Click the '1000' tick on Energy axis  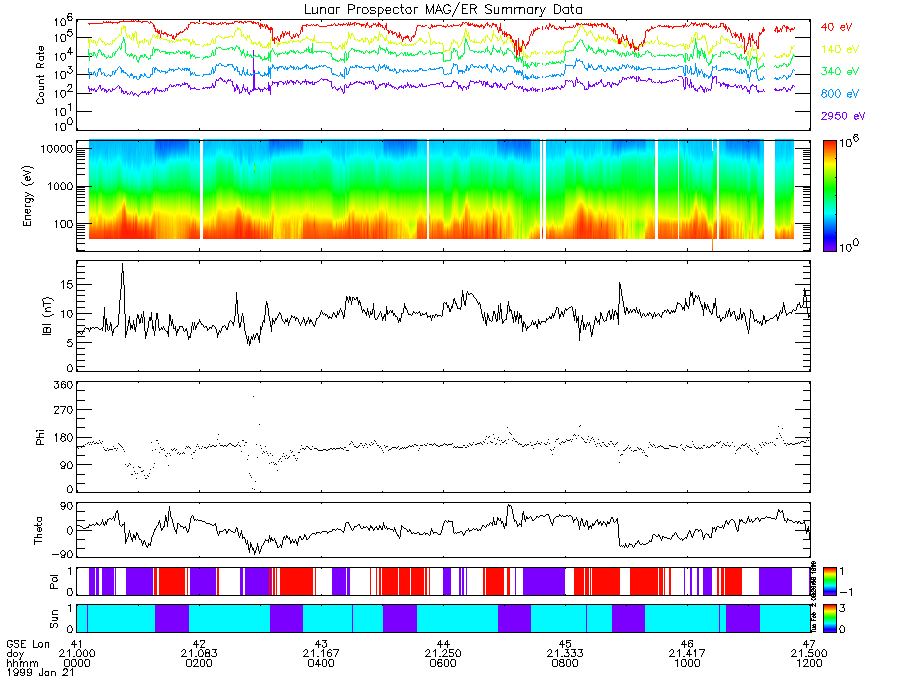(x=60, y=186)
